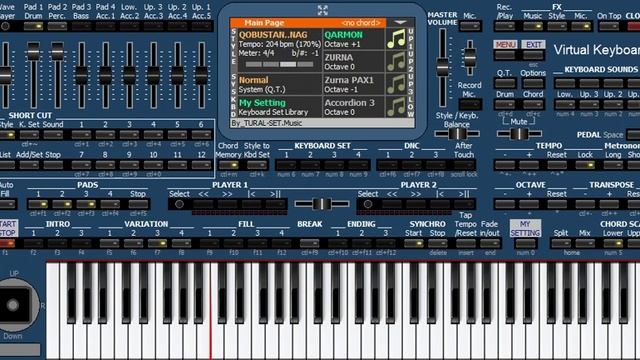
Task: Click Player 1 rewind button
Action: click(203, 204)
